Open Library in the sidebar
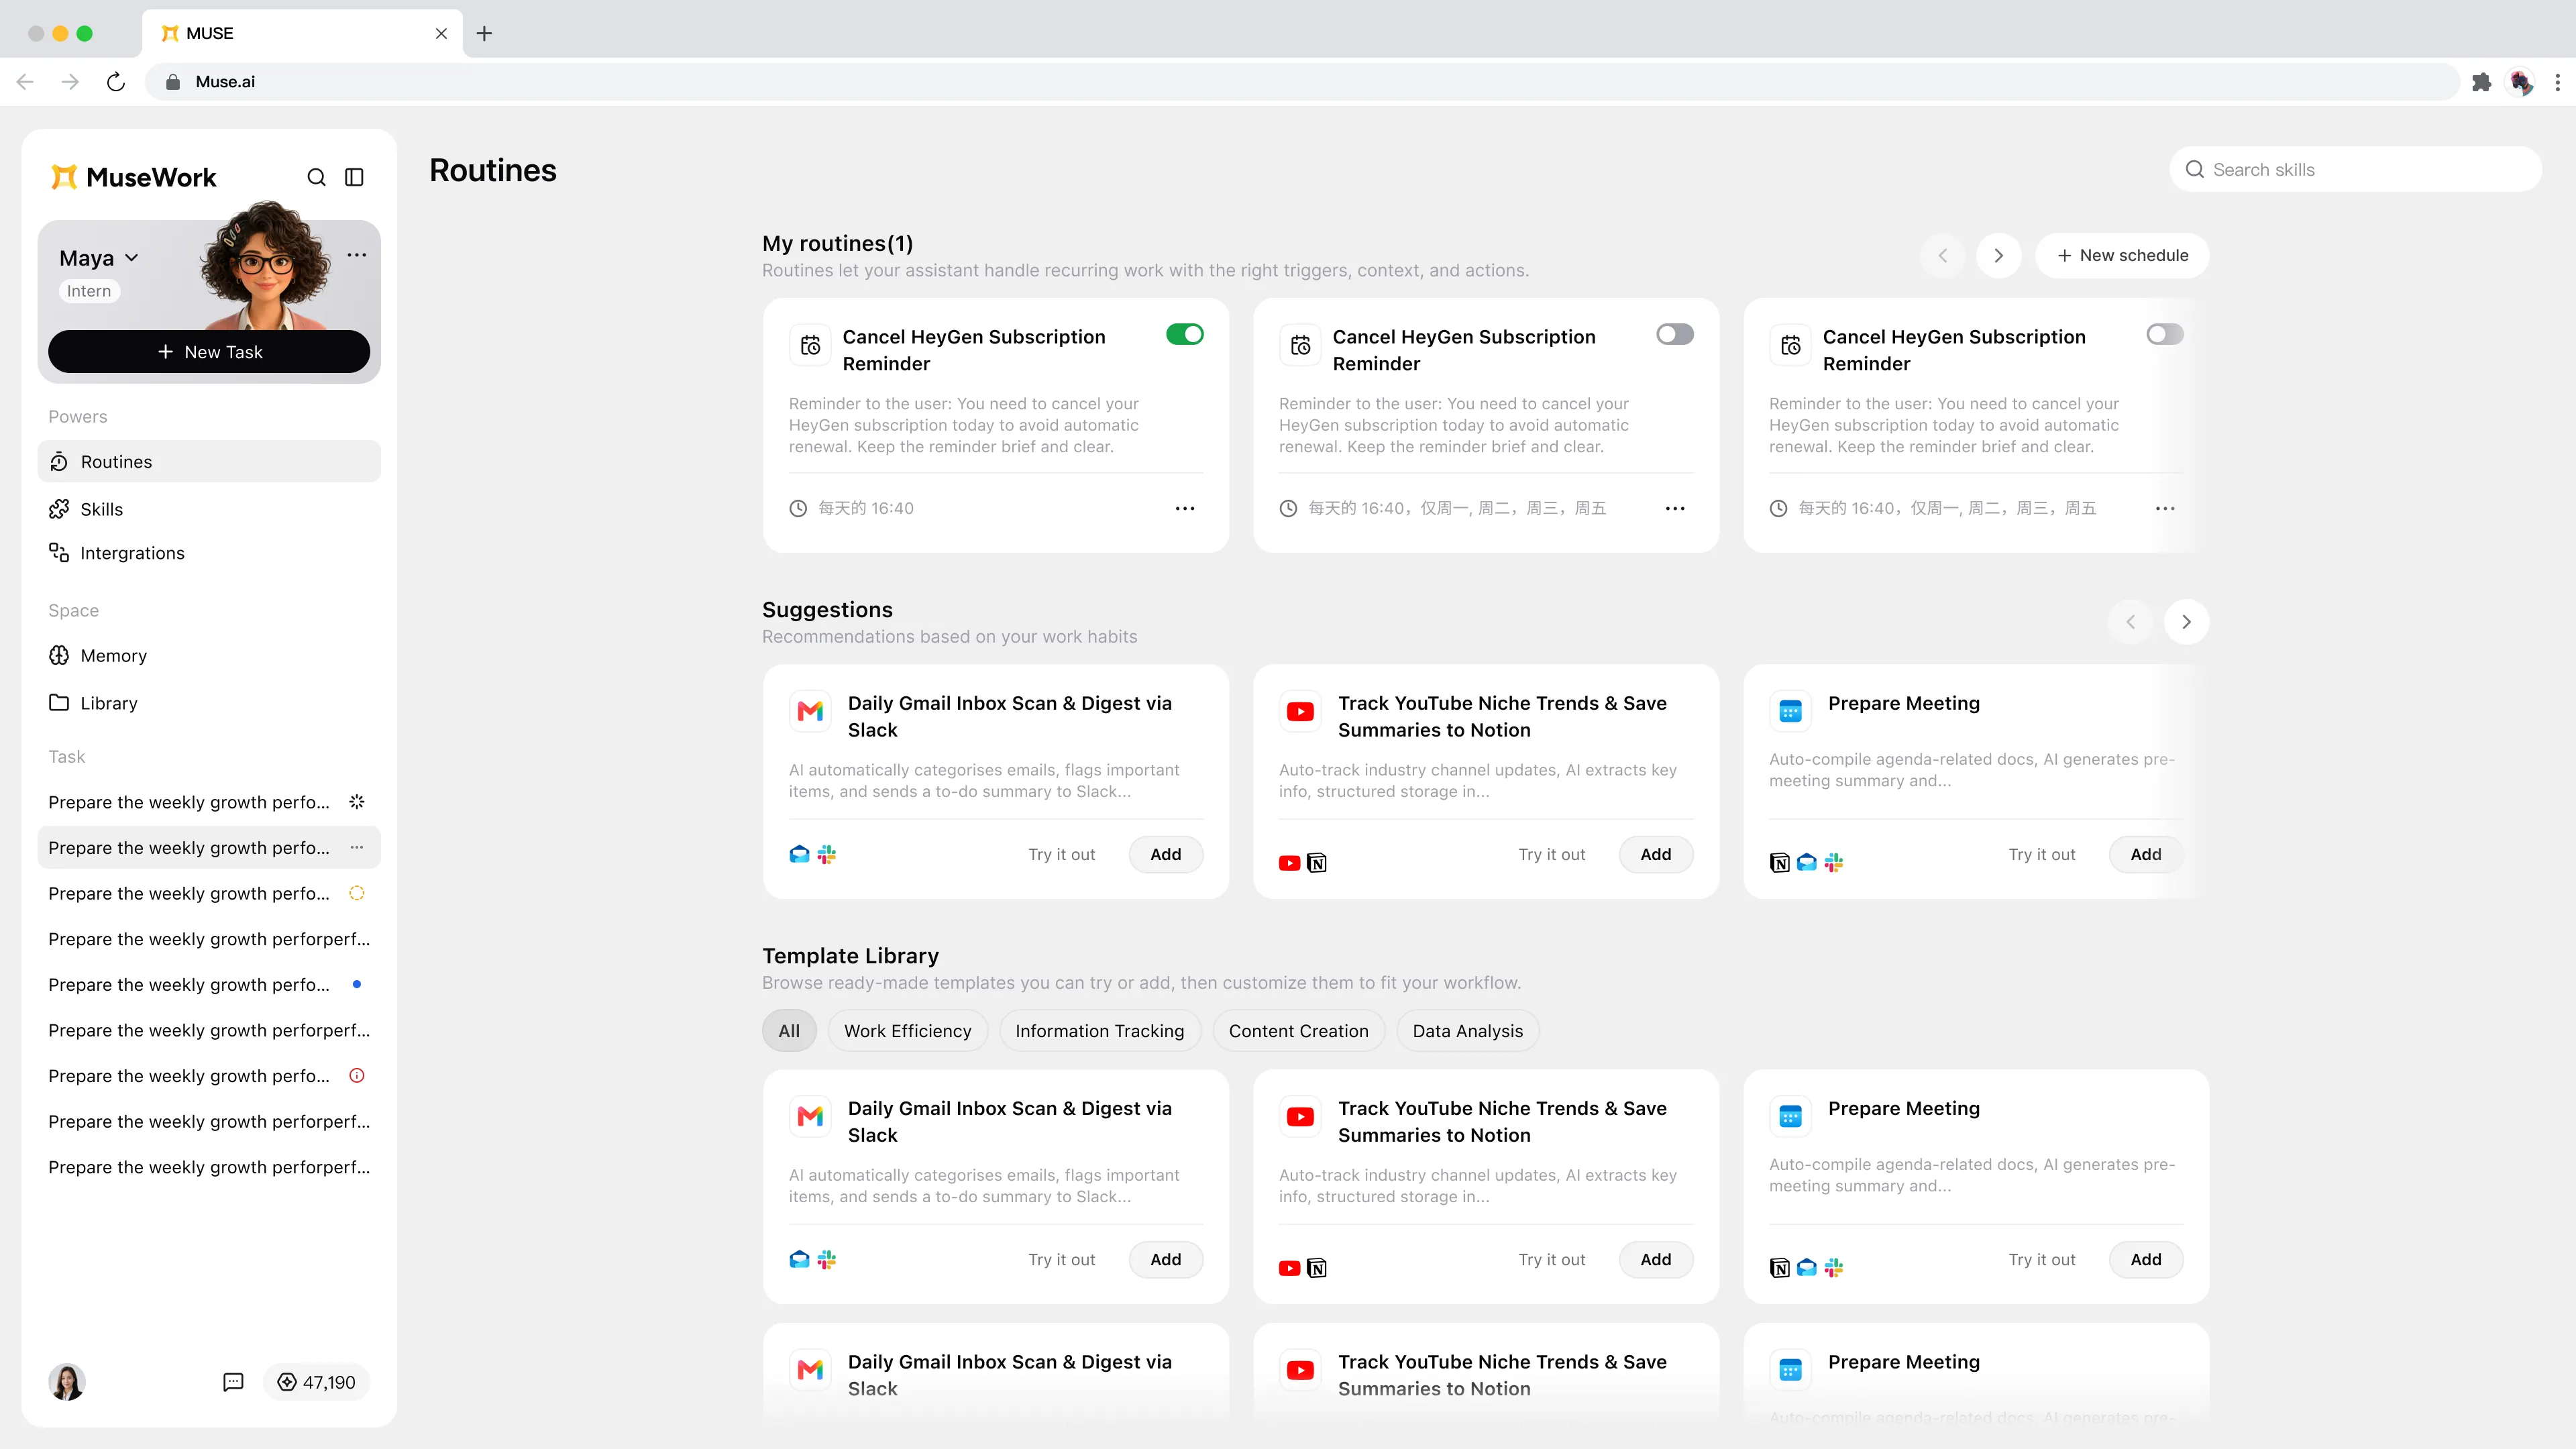 tap(209, 703)
